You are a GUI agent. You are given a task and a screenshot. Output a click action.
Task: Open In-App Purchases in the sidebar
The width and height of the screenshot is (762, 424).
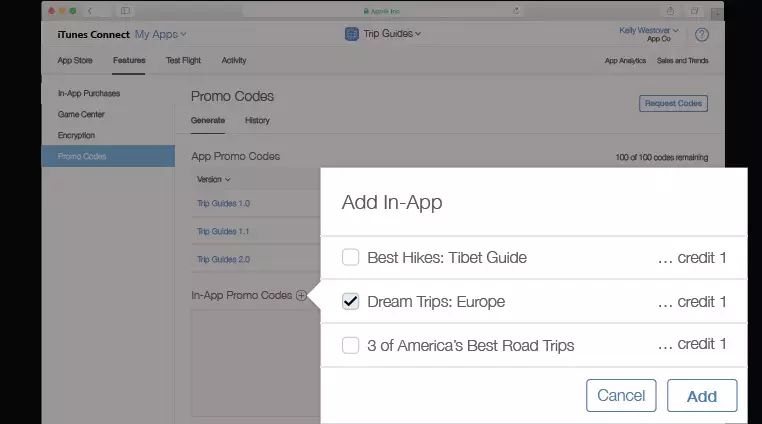click(x=88, y=93)
